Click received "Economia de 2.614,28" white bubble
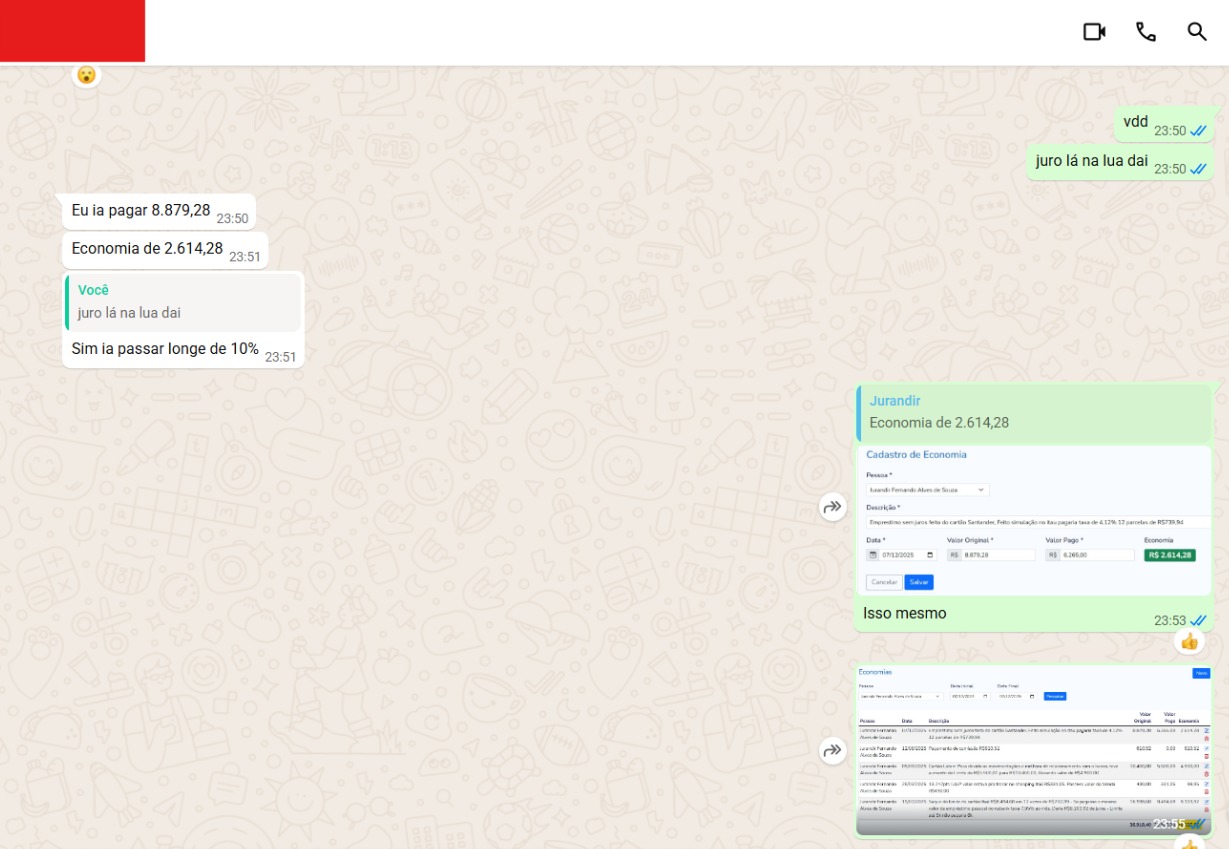Screen dimensions: 1229x849 pyautogui.click(x=147, y=249)
